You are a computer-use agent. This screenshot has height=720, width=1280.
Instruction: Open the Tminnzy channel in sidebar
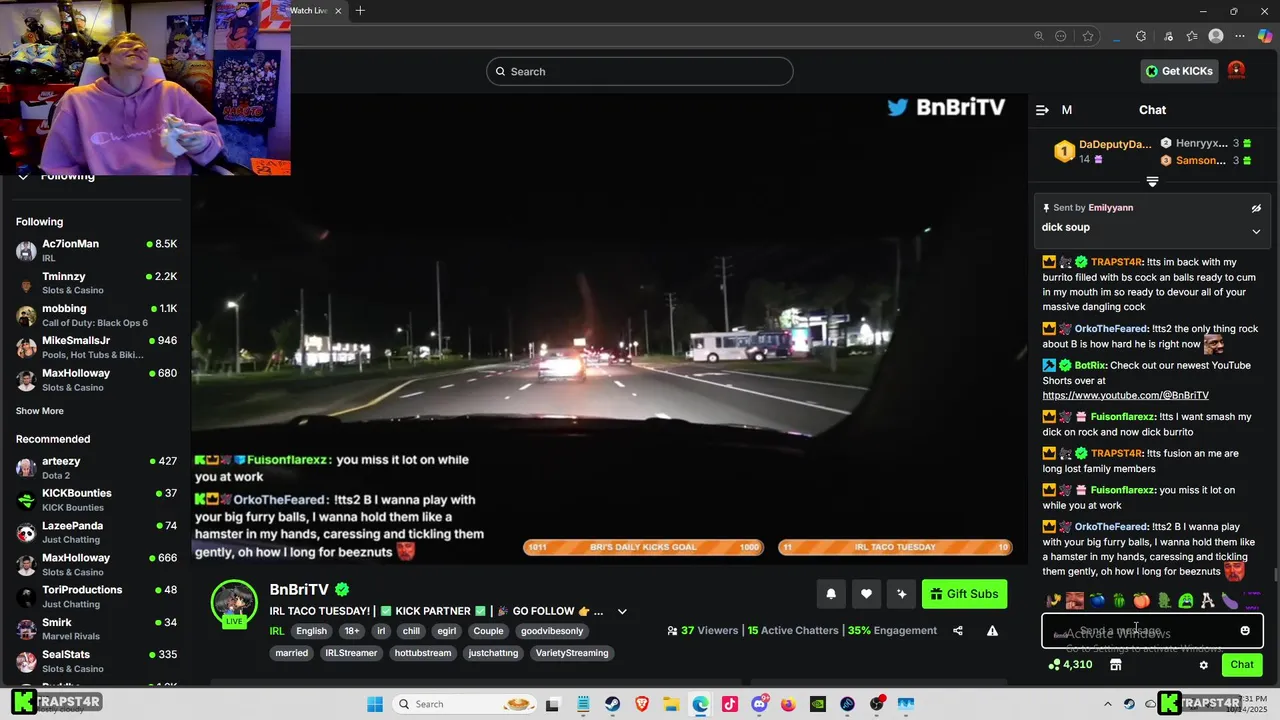[x=96, y=283]
